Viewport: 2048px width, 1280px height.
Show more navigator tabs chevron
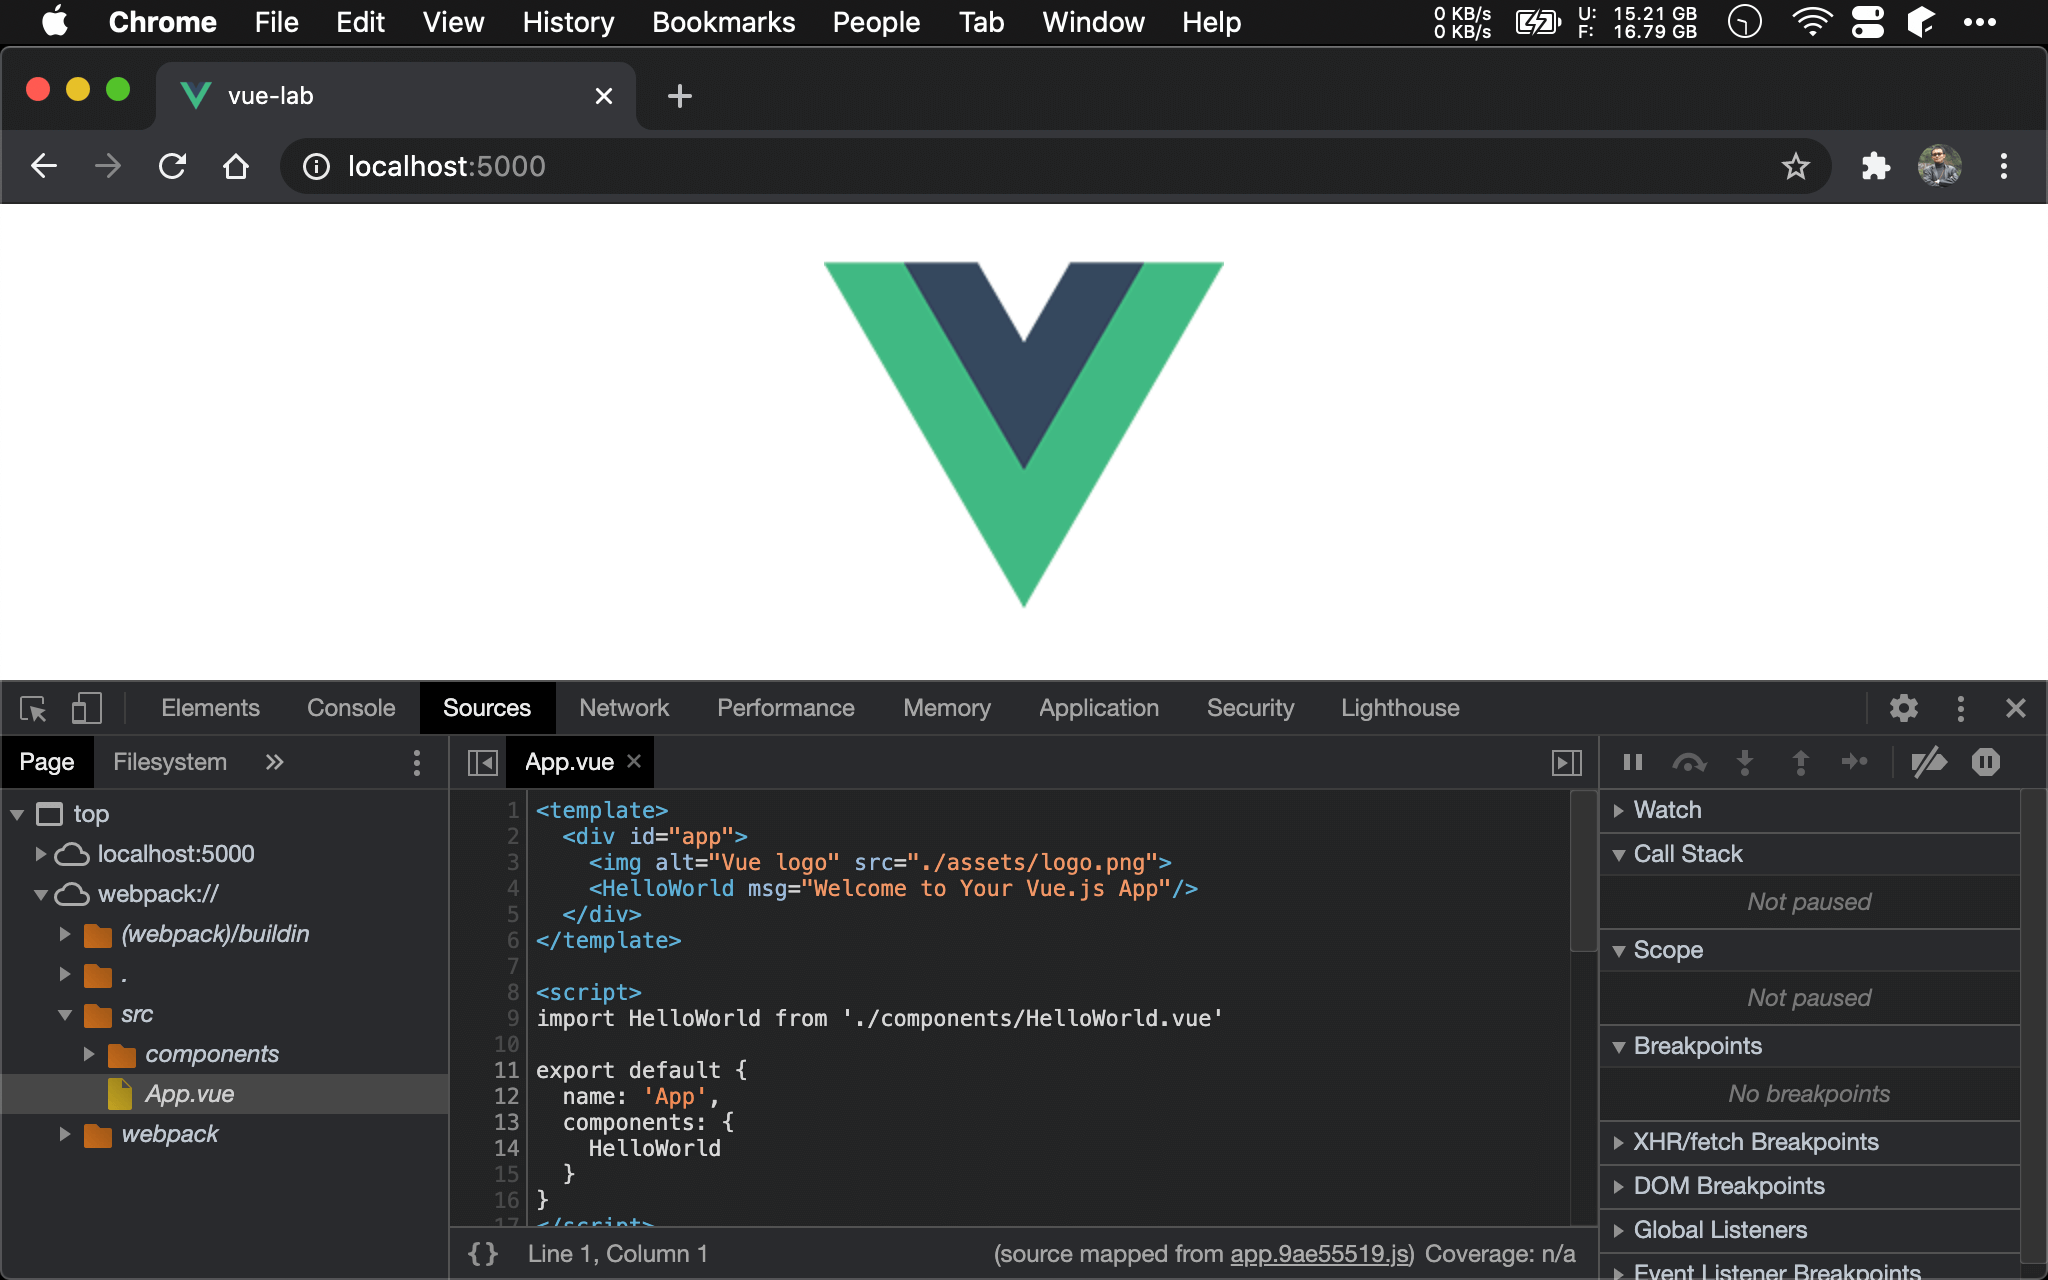[x=274, y=762]
